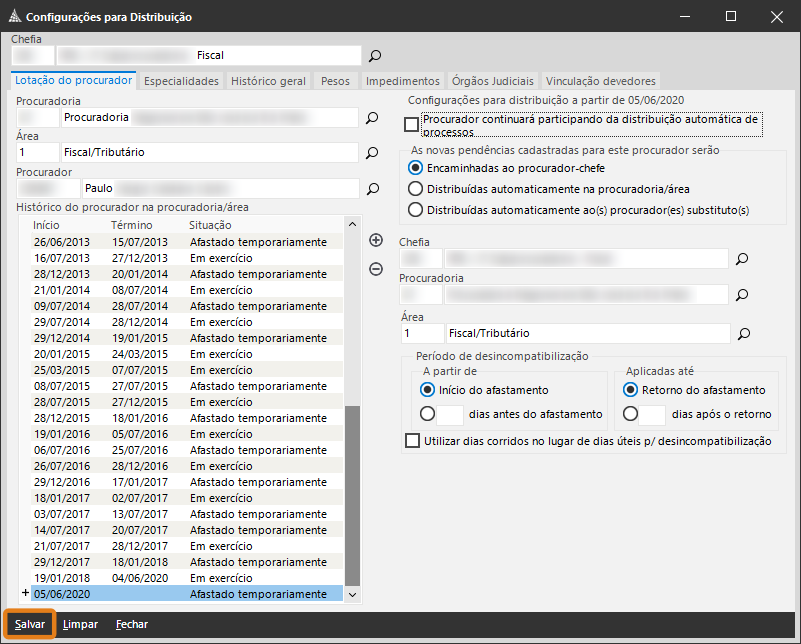Open the Órgãos Judiciais tab
The width and height of the screenshot is (801, 644).
click(492, 81)
